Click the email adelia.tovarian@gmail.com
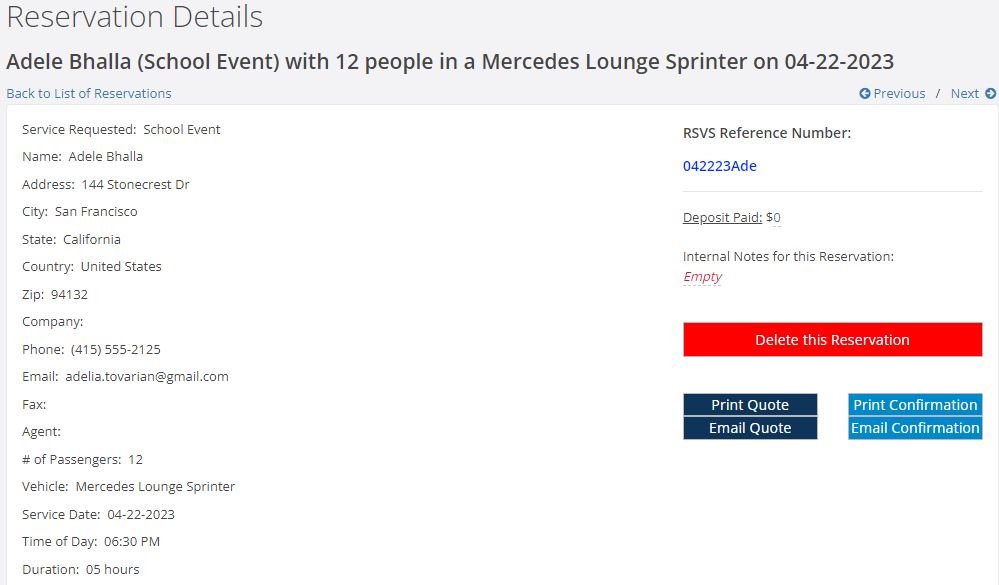This screenshot has height=585, width=999. pos(147,377)
